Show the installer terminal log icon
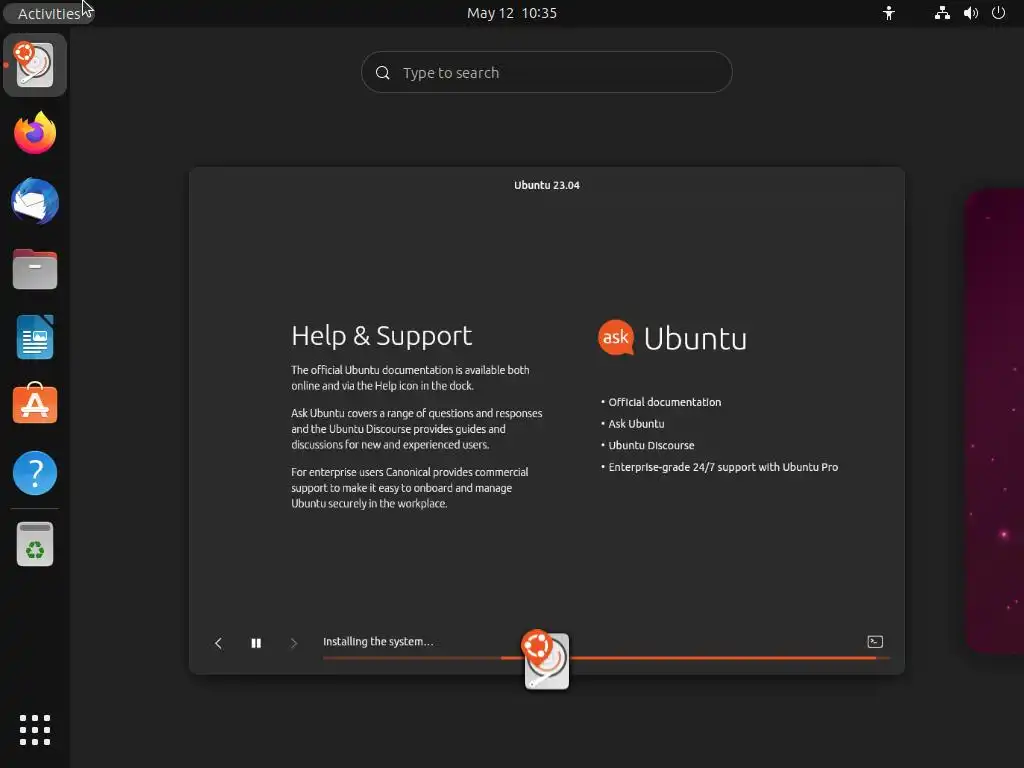 [874, 642]
